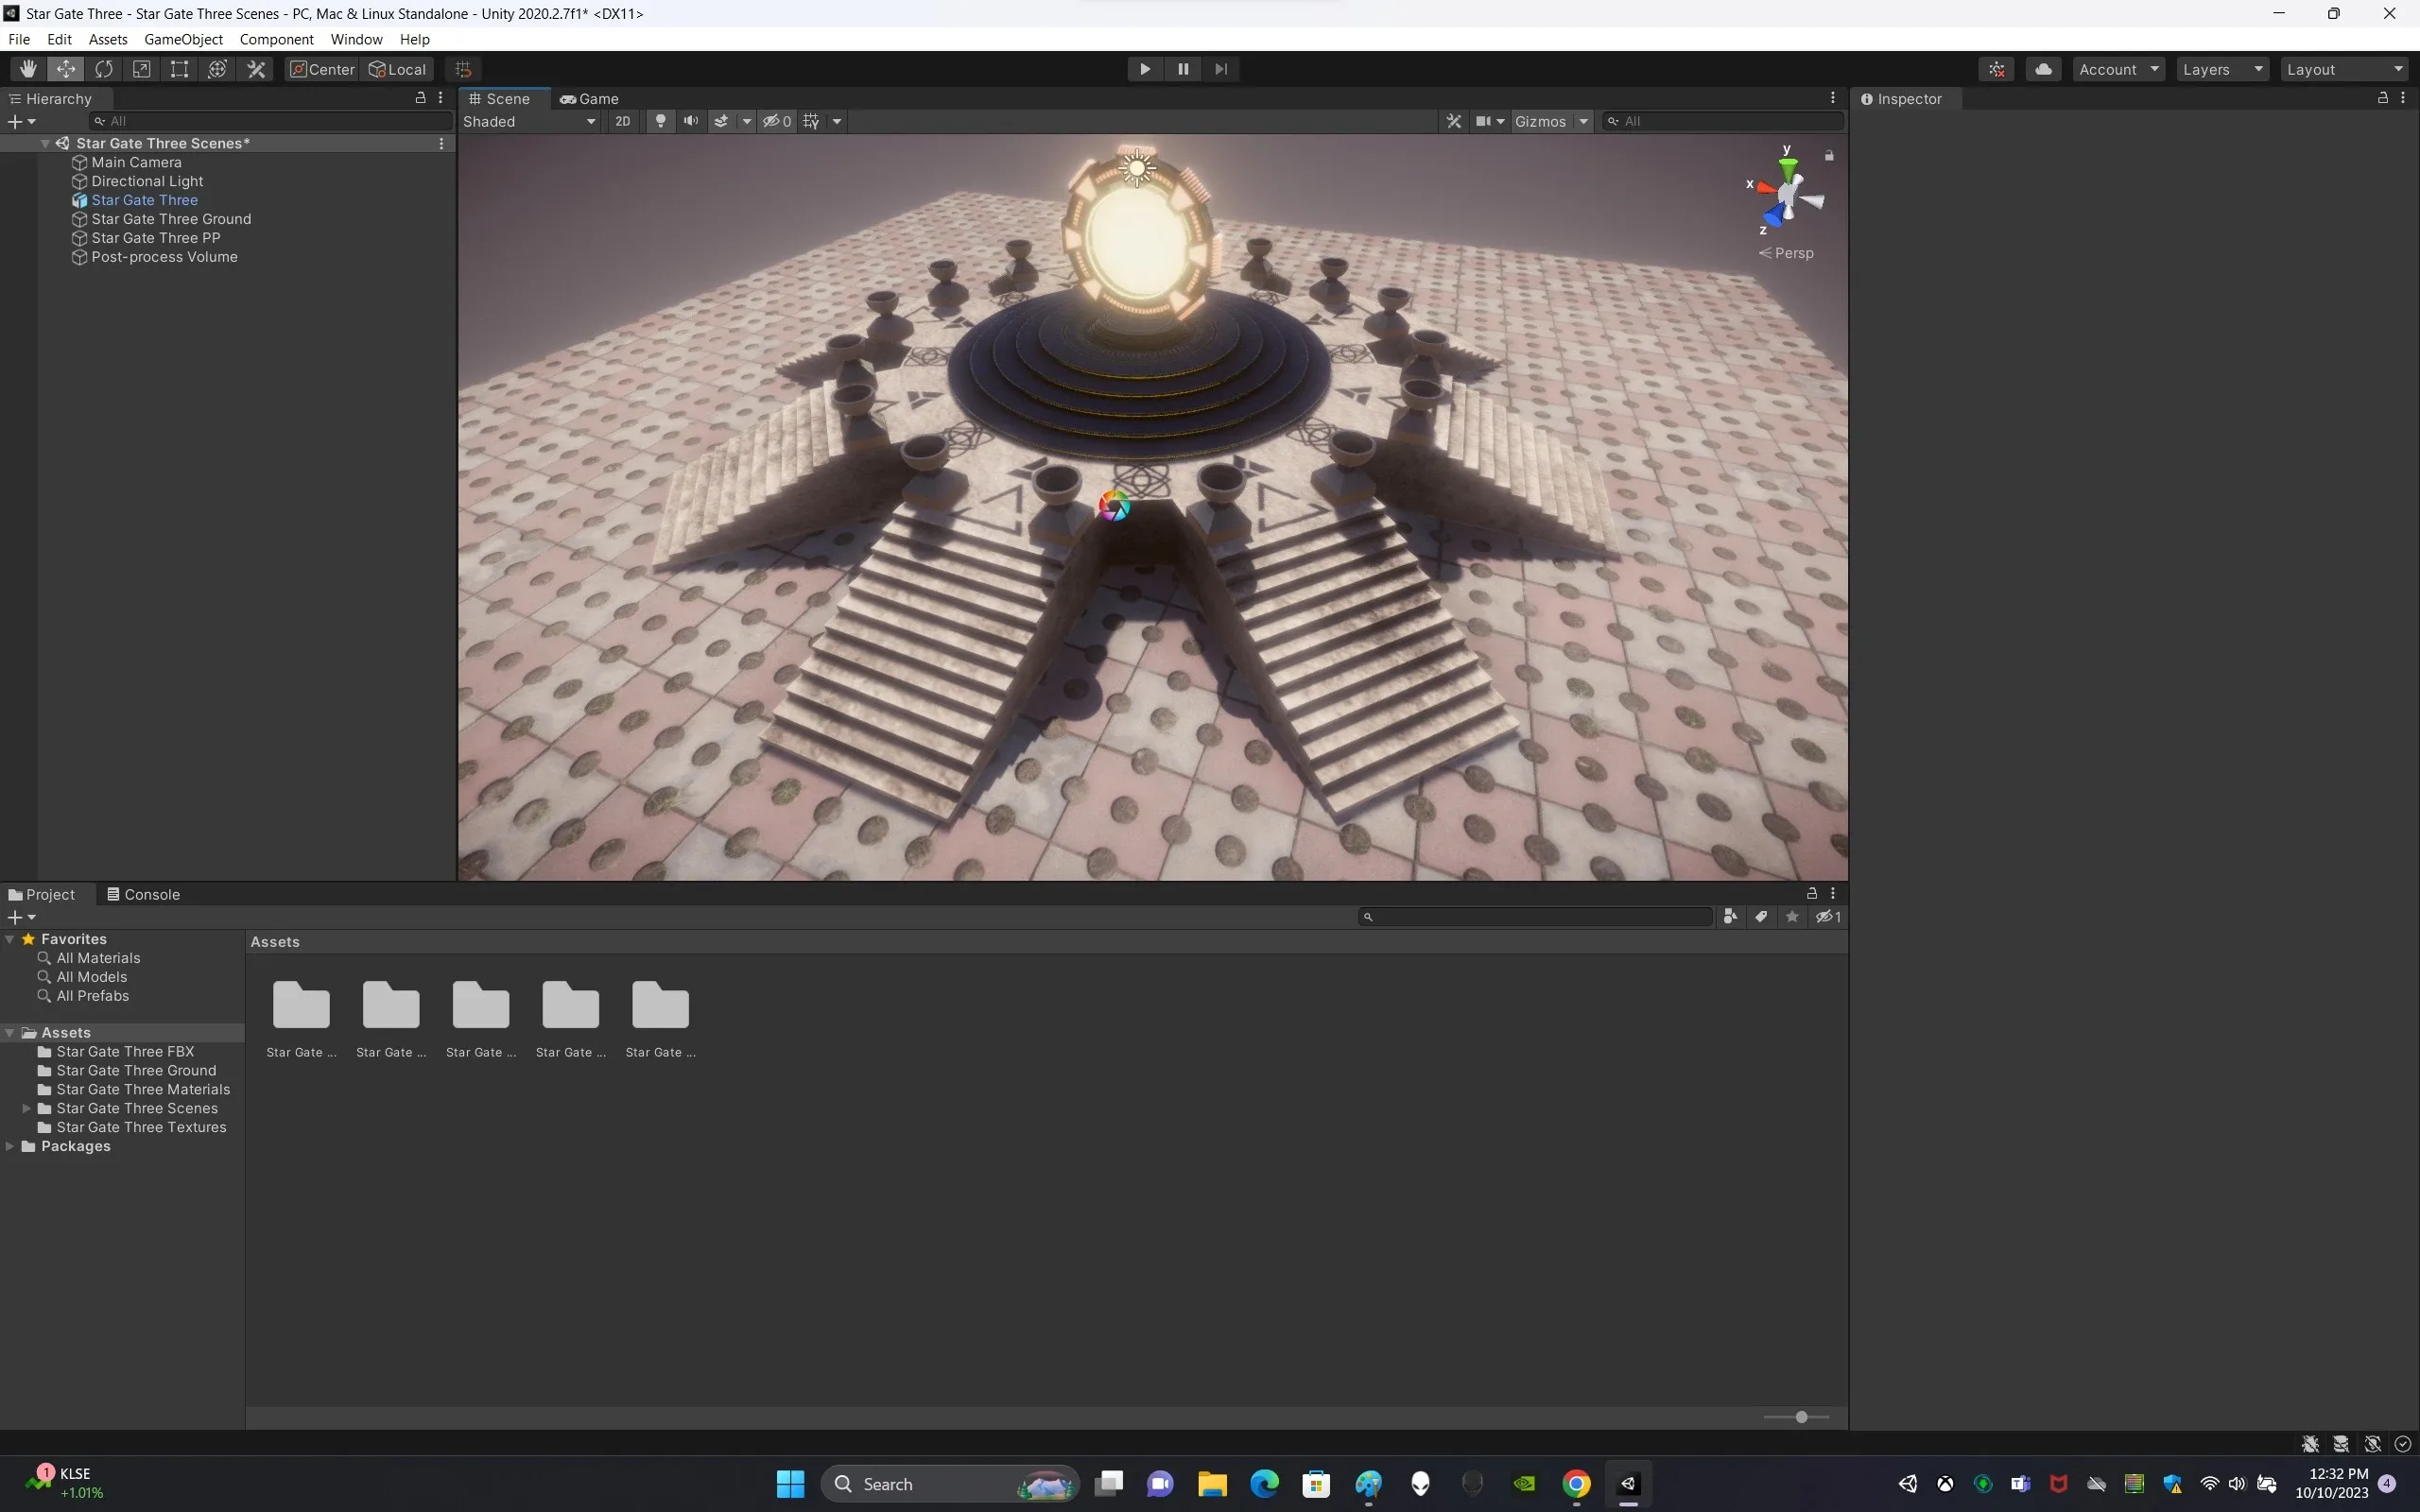Open the Shaded draw mode dropdown
The width and height of the screenshot is (2420, 1512).
click(530, 121)
